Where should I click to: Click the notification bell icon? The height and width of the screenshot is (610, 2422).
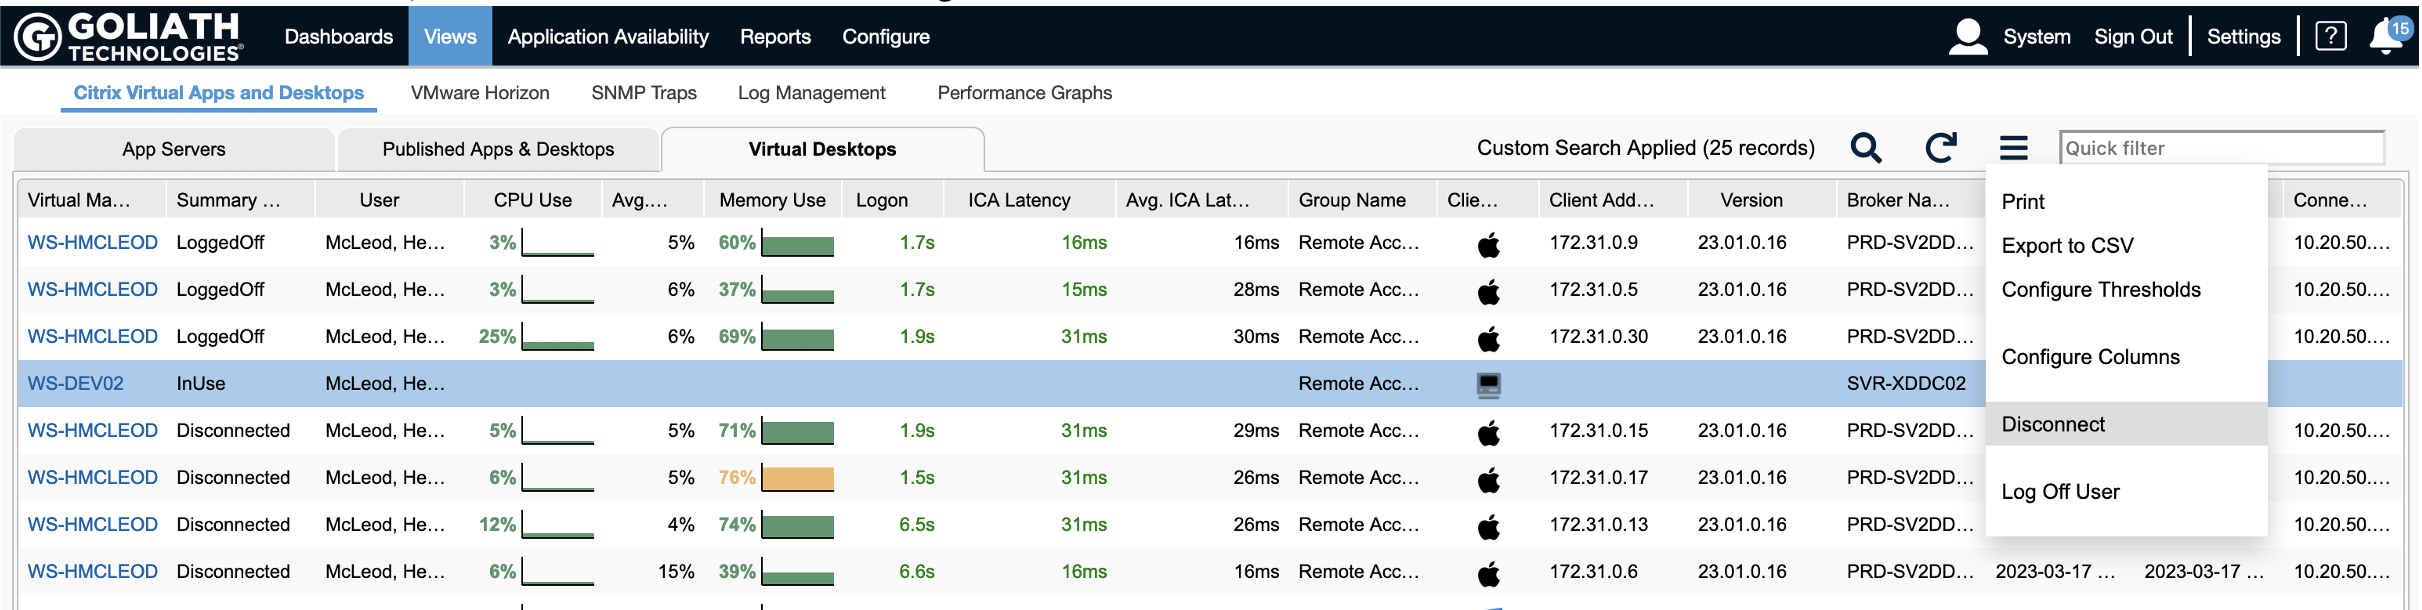(x=2386, y=37)
